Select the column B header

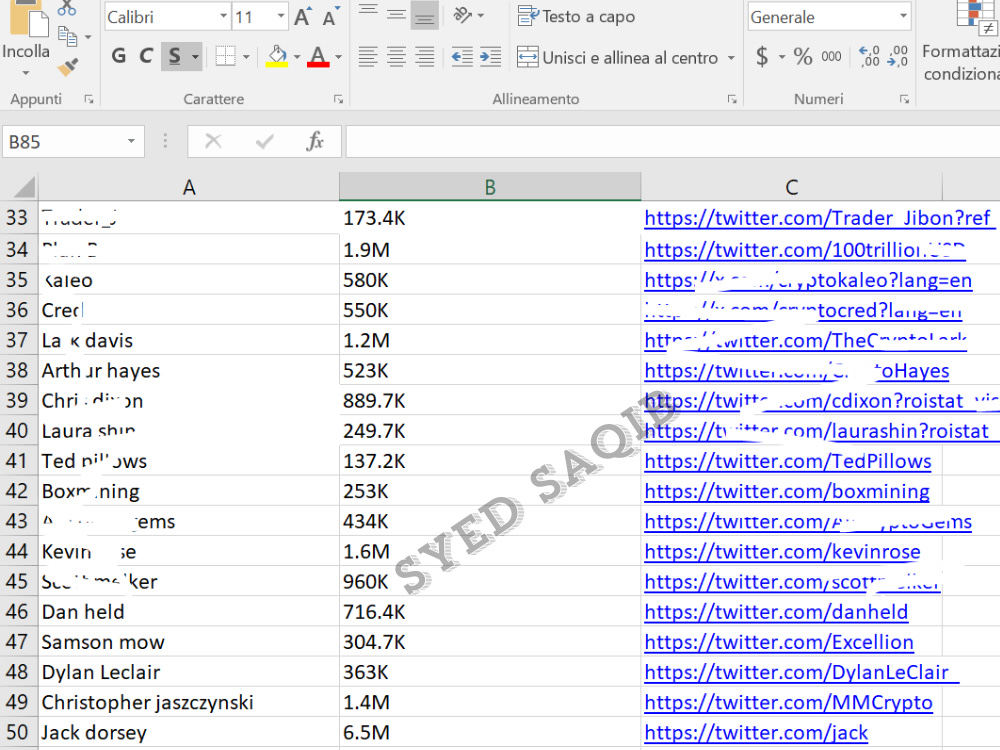[x=490, y=187]
